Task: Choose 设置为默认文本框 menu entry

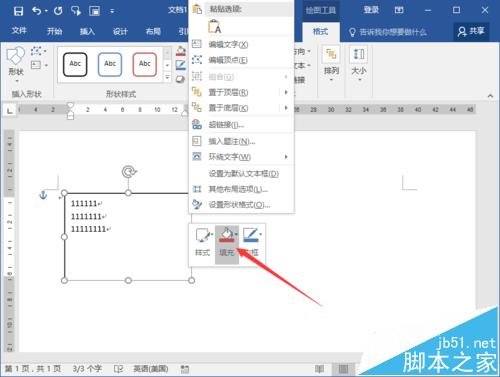Action: click(241, 174)
